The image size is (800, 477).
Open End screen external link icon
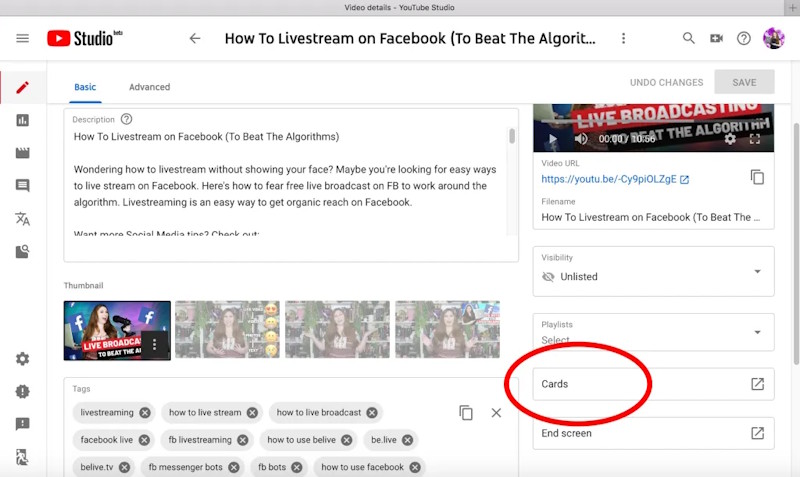758,433
